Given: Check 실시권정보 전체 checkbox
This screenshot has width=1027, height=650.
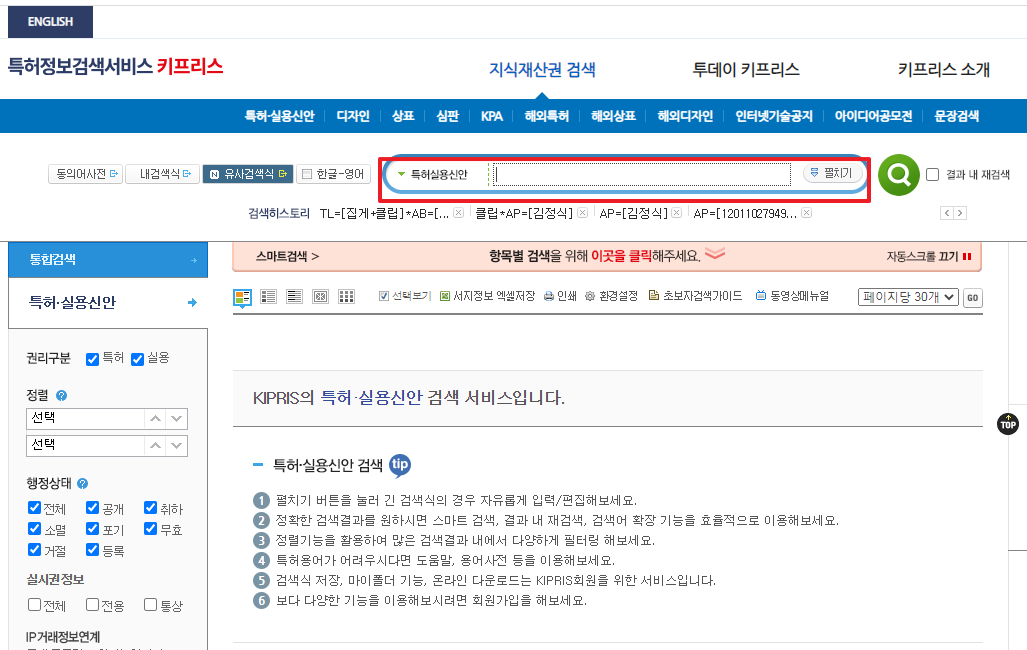Looking at the screenshot, I should point(35,604).
